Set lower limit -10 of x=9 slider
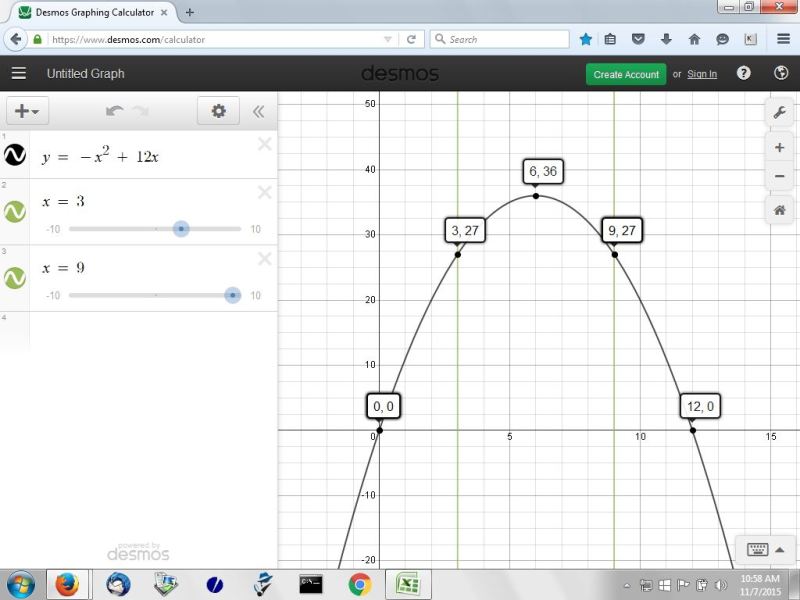This screenshot has width=800, height=600. 53,295
